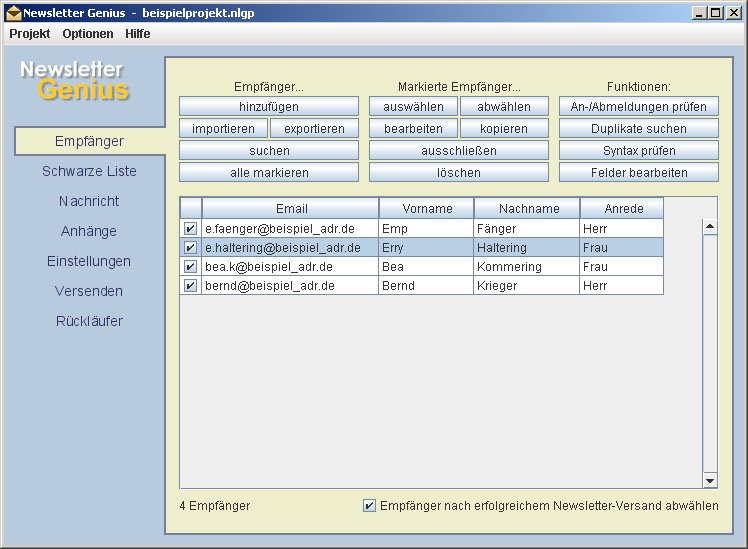Select the bernd@beispiel_adr.de email cell
Image resolution: width=748 pixels, height=549 pixels.
290,286
